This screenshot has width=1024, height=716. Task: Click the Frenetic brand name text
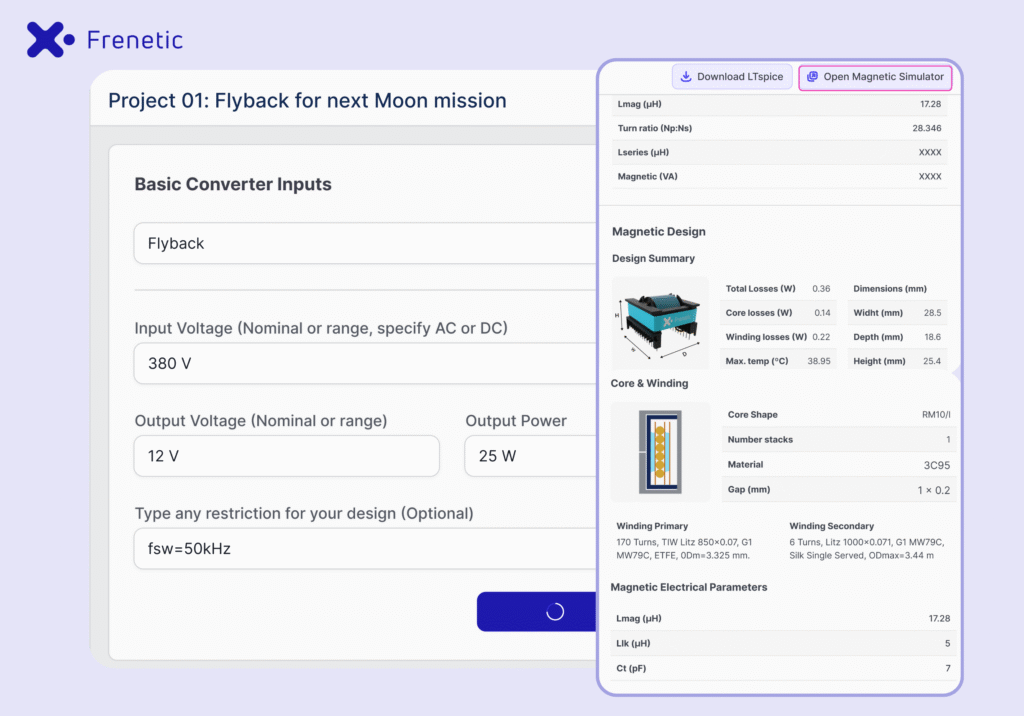click(x=135, y=40)
